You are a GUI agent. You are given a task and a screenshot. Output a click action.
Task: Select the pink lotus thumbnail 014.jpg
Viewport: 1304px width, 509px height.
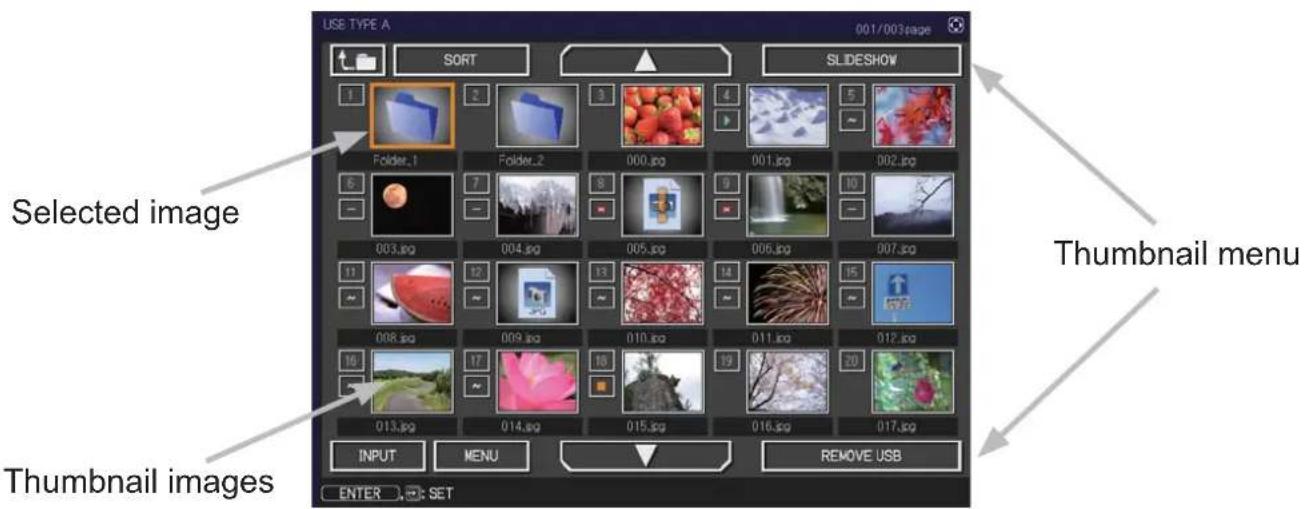point(537,381)
